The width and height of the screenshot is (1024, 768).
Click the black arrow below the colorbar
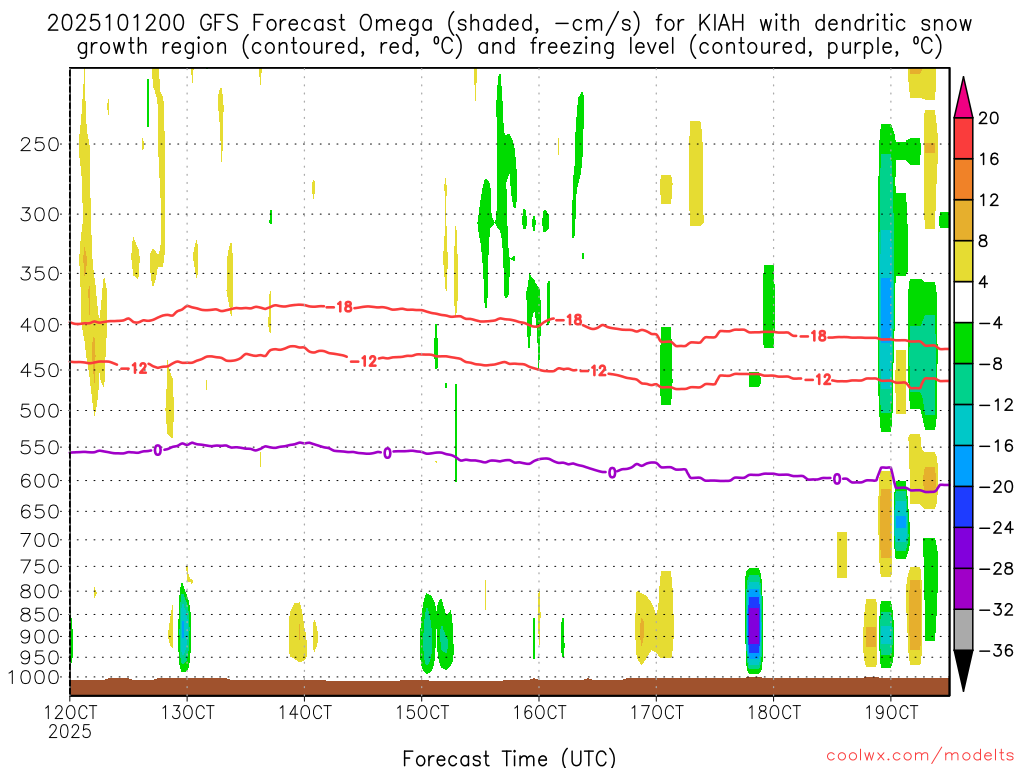(x=963, y=670)
